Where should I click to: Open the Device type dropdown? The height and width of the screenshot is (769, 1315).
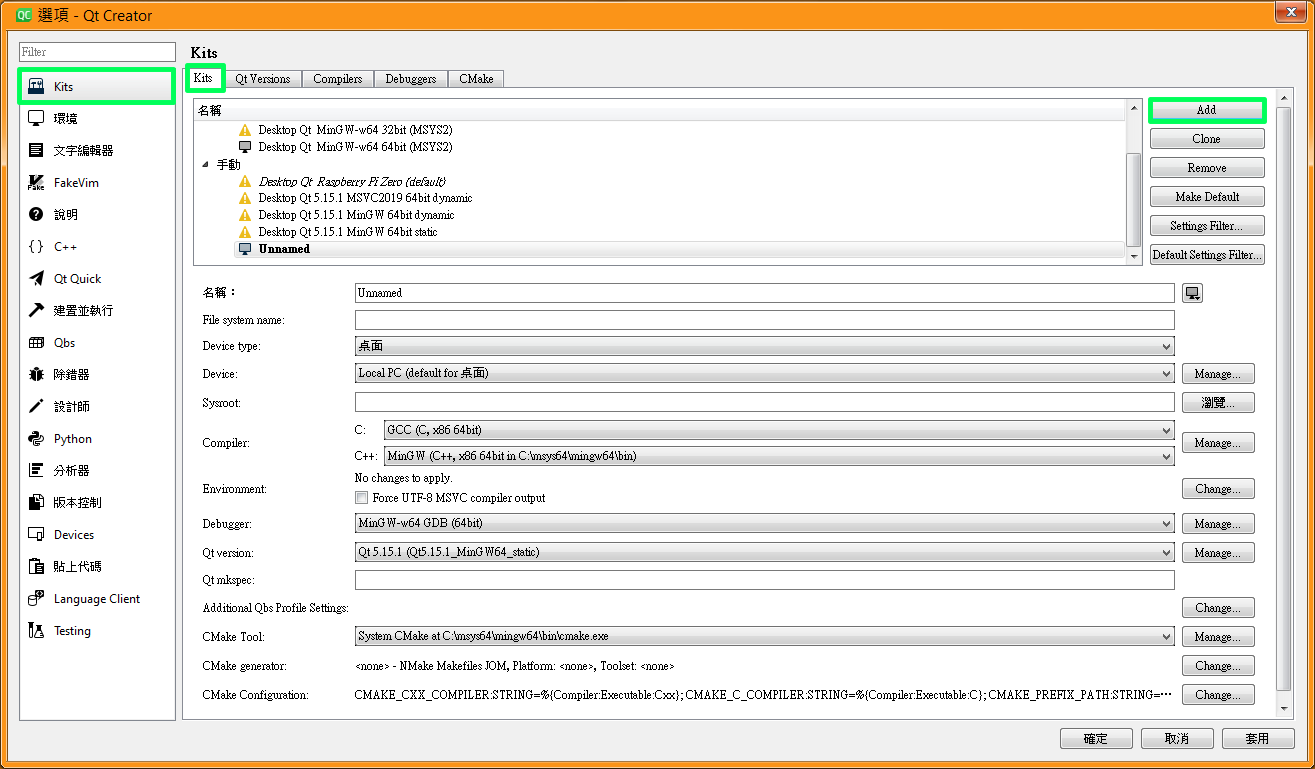(x=764, y=346)
